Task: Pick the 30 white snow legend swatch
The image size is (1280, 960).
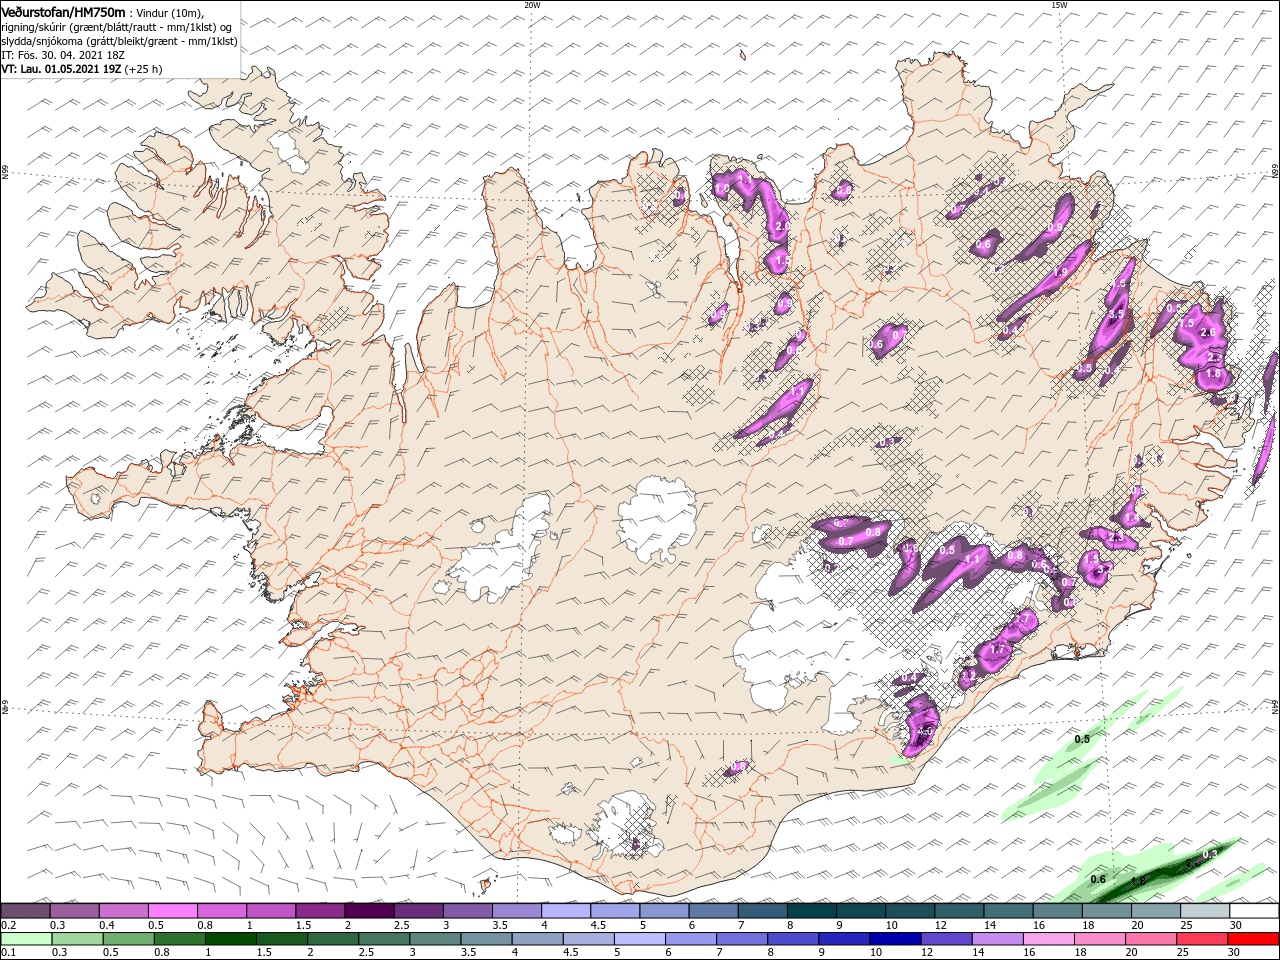Action: (1254, 911)
